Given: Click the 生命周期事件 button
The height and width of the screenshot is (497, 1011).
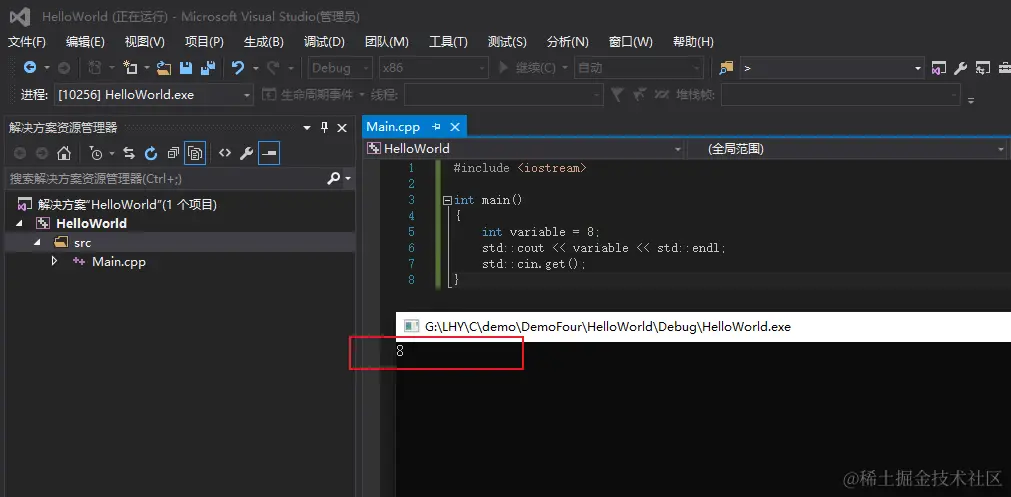Looking at the screenshot, I should pos(308,95).
